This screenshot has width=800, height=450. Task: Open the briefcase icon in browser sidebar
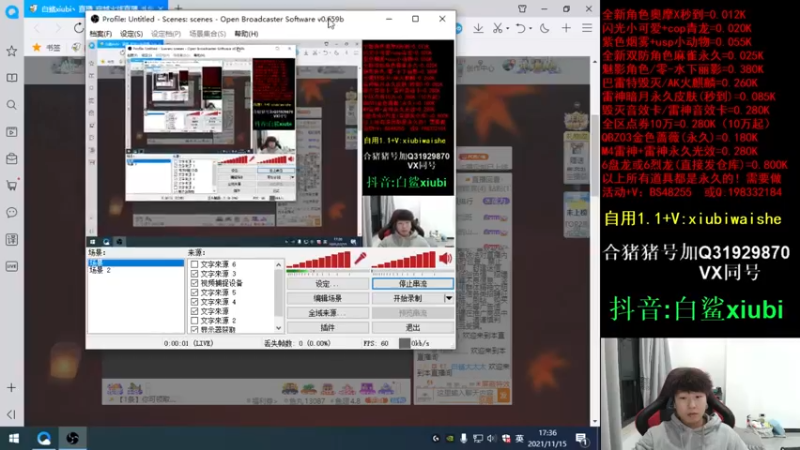pyautogui.click(x=11, y=159)
